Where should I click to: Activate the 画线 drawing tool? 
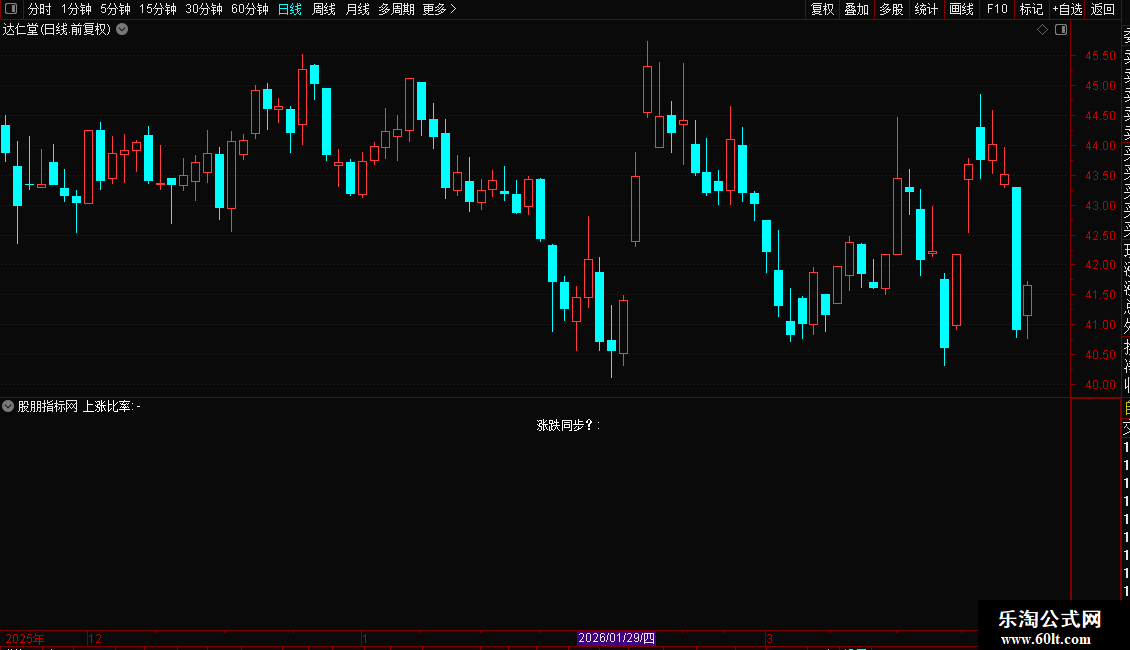(961, 9)
